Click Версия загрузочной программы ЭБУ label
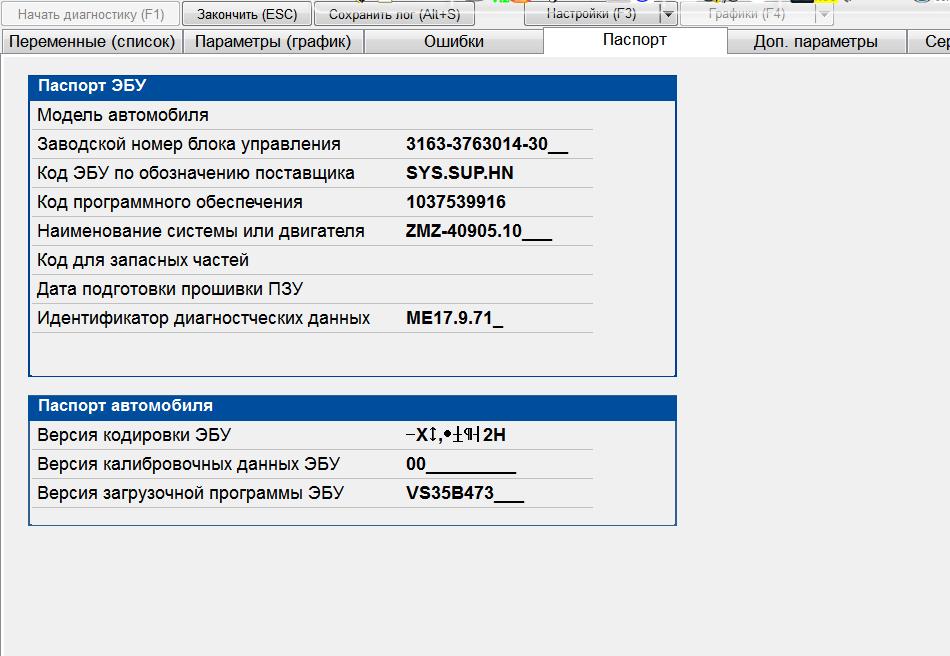Screen dimensions: 950x656 point(190,493)
